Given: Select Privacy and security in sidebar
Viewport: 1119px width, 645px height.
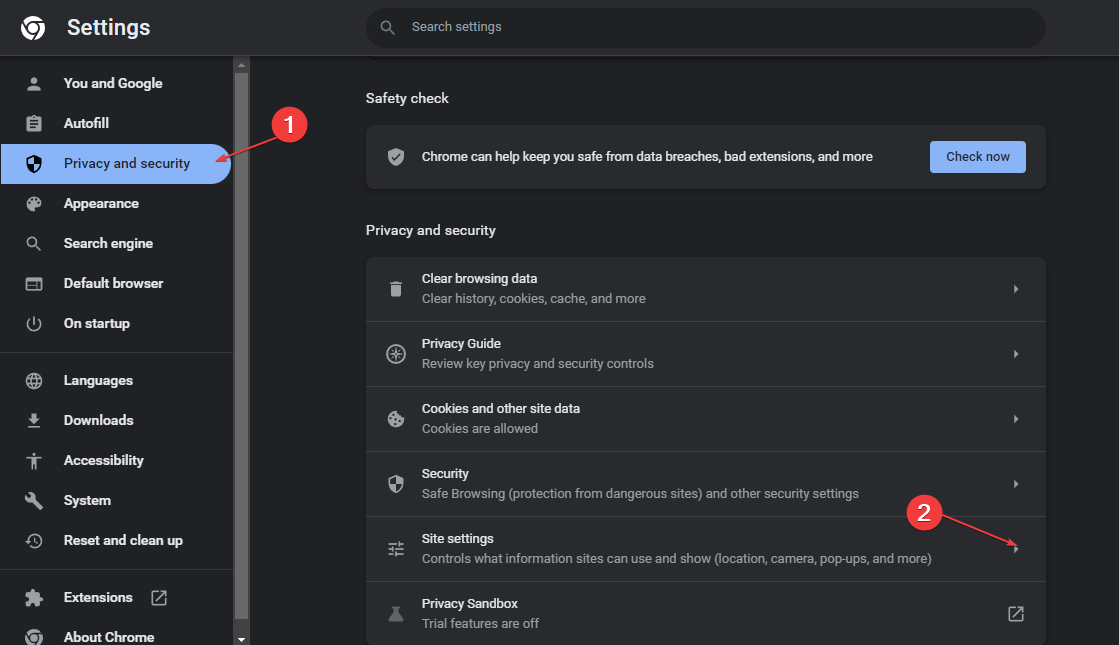Looking at the screenshot, I should (126, 163).
